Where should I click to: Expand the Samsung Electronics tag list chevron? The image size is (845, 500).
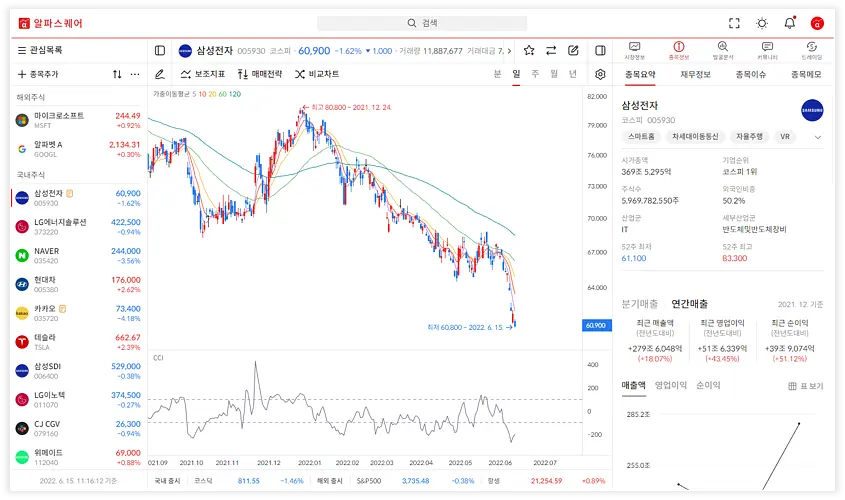(x=818, y=137)
